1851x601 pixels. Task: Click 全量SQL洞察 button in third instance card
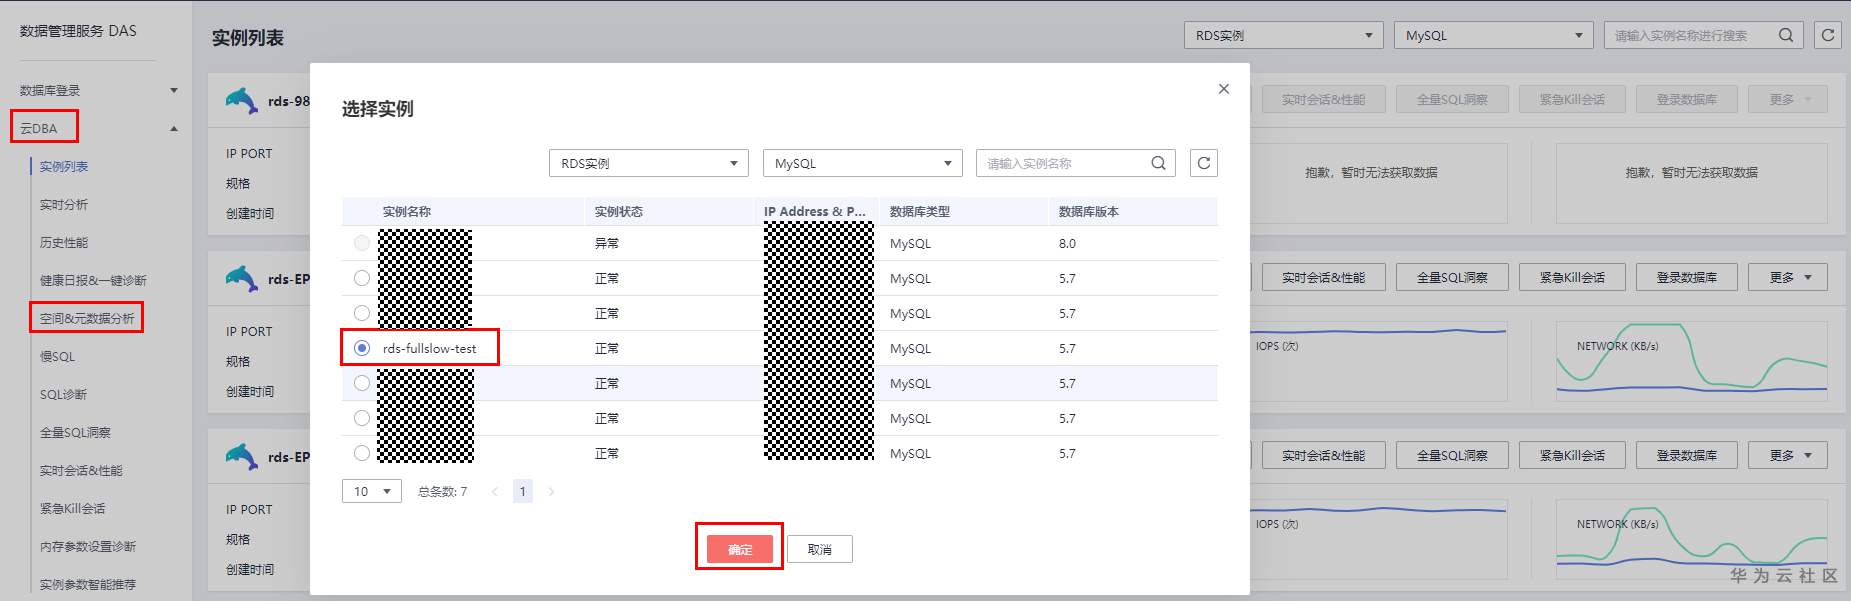pos(1452,455)
